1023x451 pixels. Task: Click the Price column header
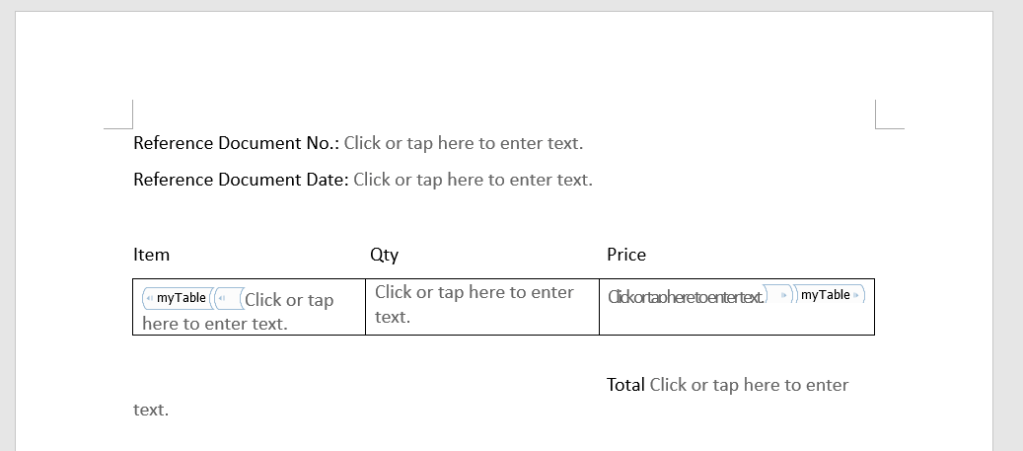(x=626, y=255)
